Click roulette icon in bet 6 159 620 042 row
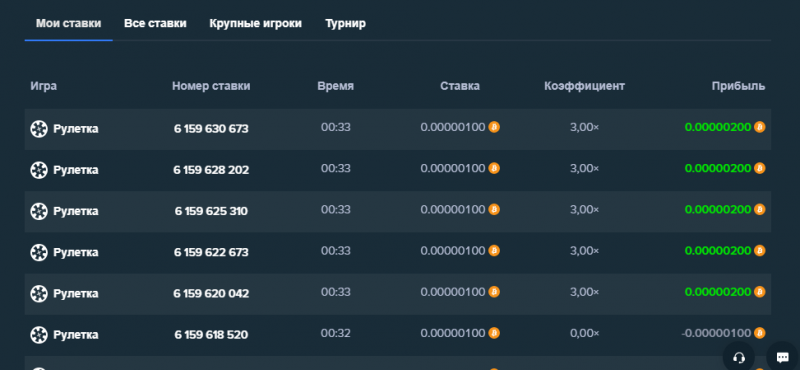Screen dimensions: 800x370 tap(39, 293)
